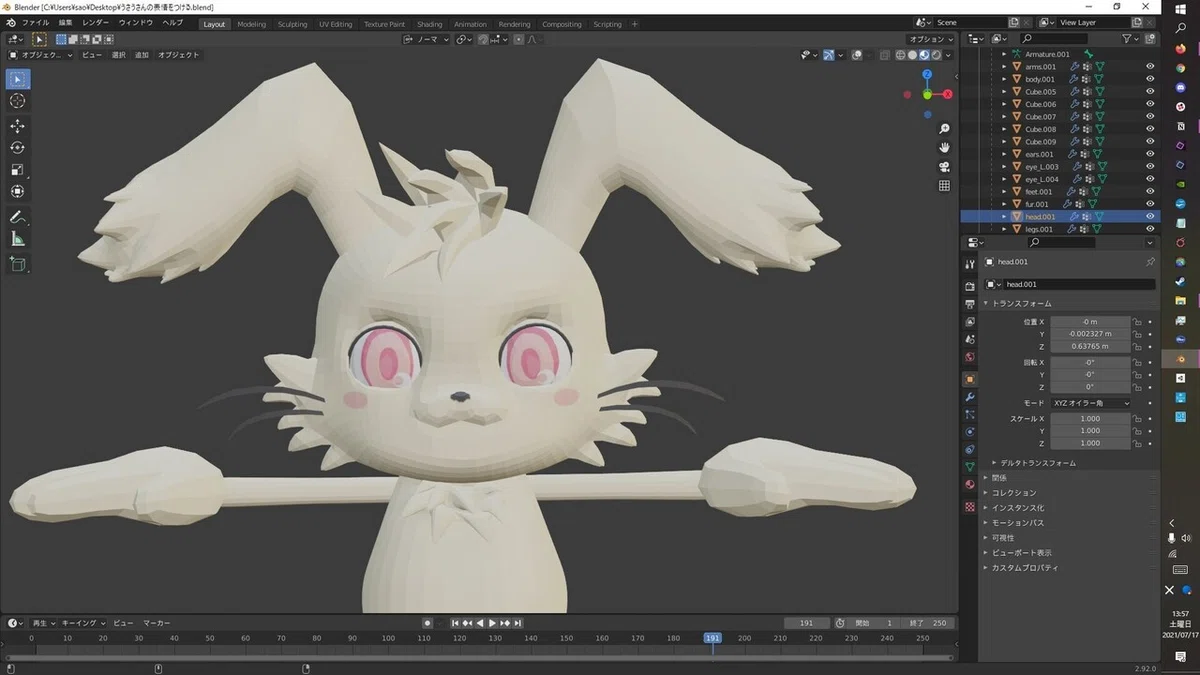Lock the Z location value
The image size is (1200, 675).
(x=1137, y=347)
